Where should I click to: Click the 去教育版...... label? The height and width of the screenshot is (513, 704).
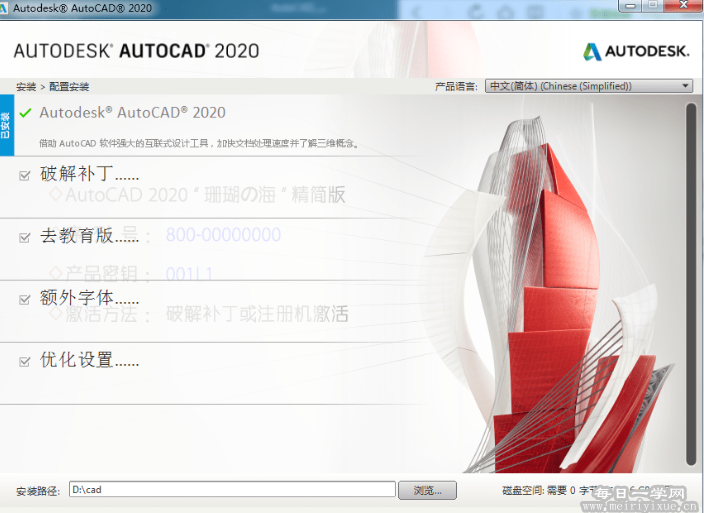point(89,236)
